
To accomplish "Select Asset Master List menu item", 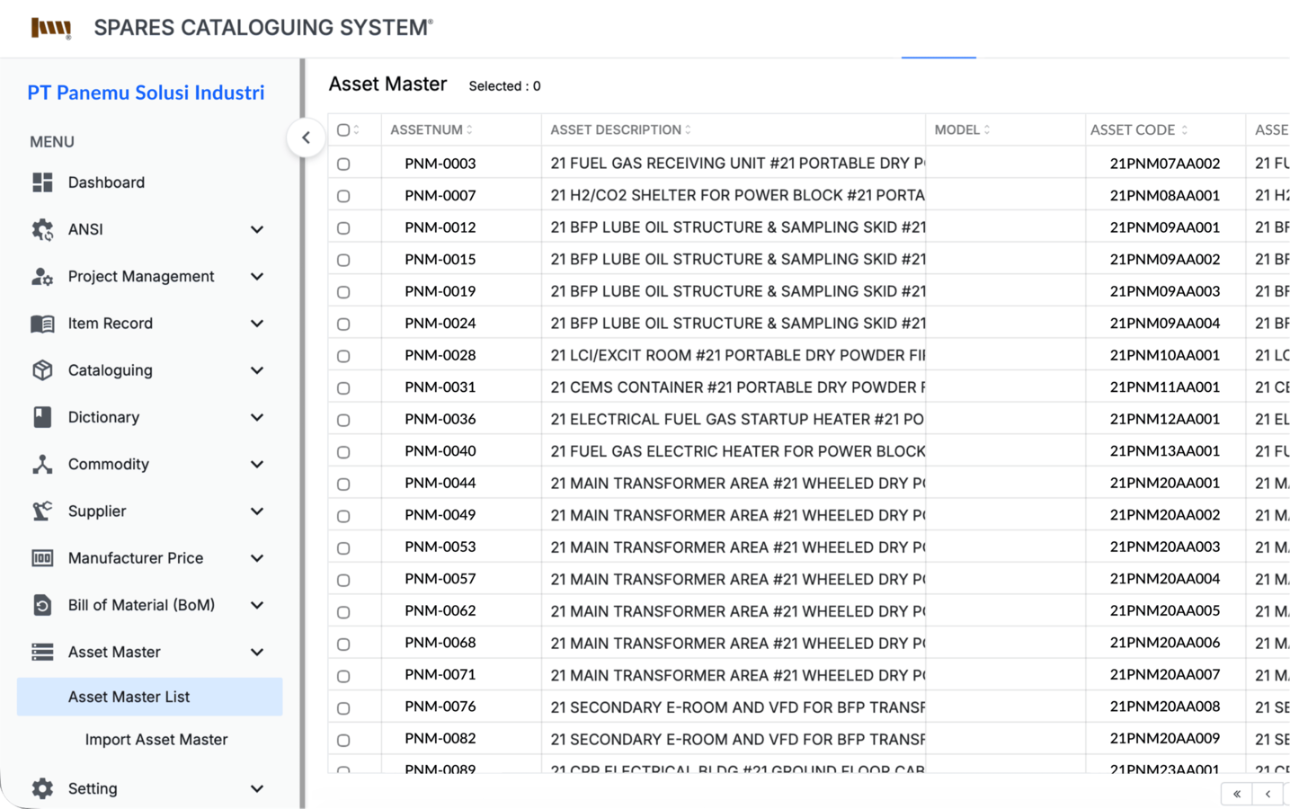I will 129,697.
